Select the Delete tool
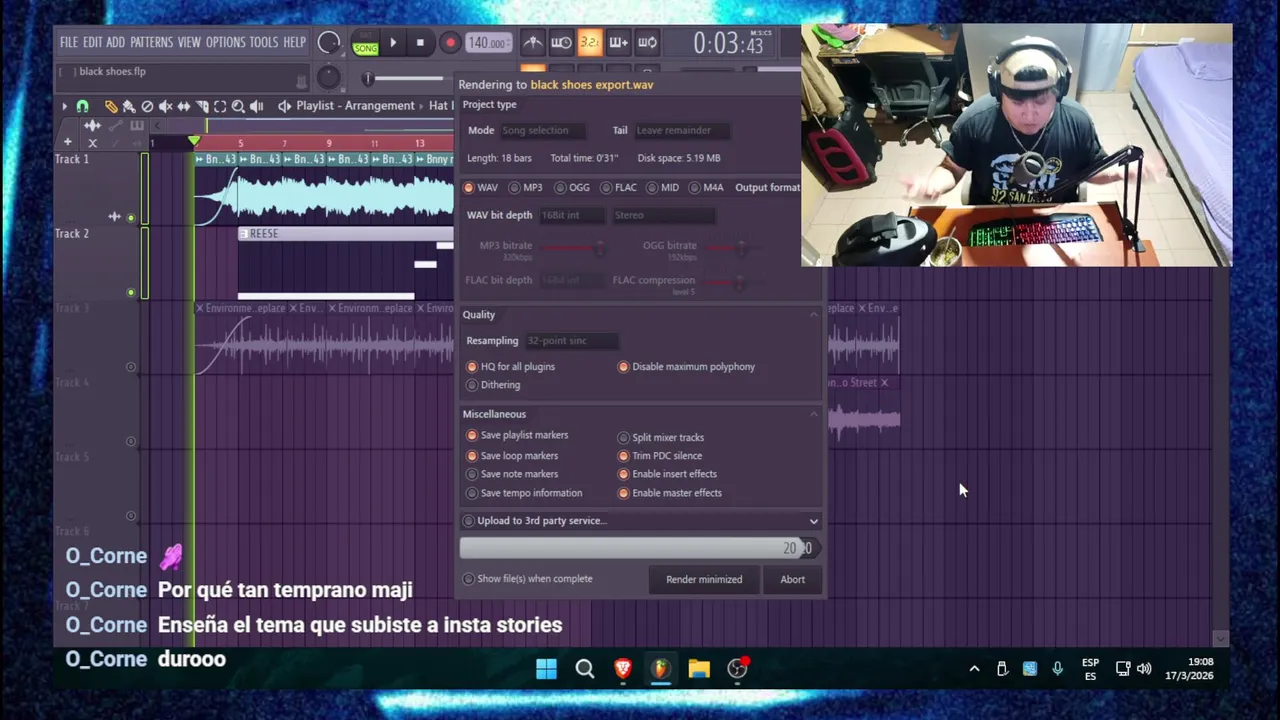Viewport: 1280px width, 720px height. coord(147,106)
